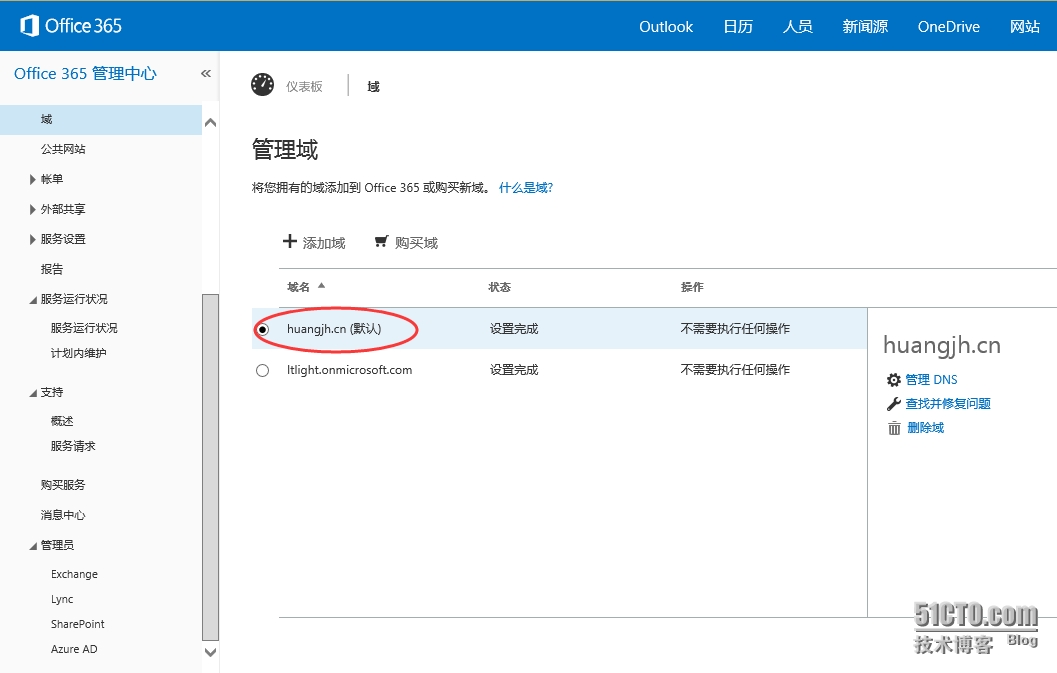
Task: Click the wrench troubleshoot icon
Action: [894, 404]
